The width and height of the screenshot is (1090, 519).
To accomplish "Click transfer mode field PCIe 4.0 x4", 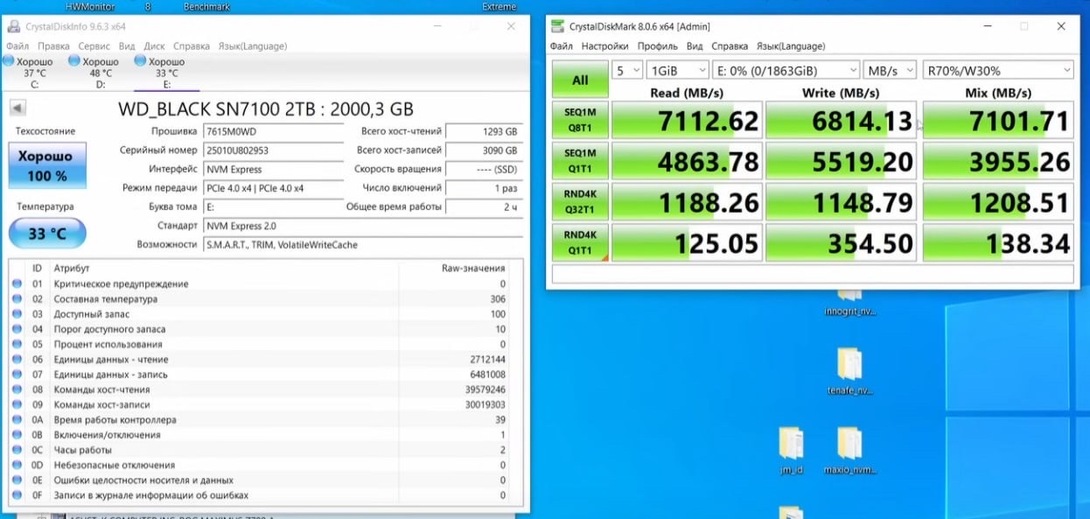I will tap(272, 188).
